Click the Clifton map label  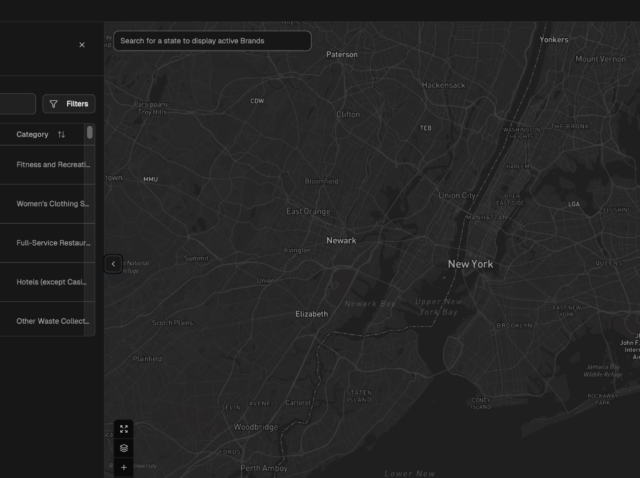point(348,114)
